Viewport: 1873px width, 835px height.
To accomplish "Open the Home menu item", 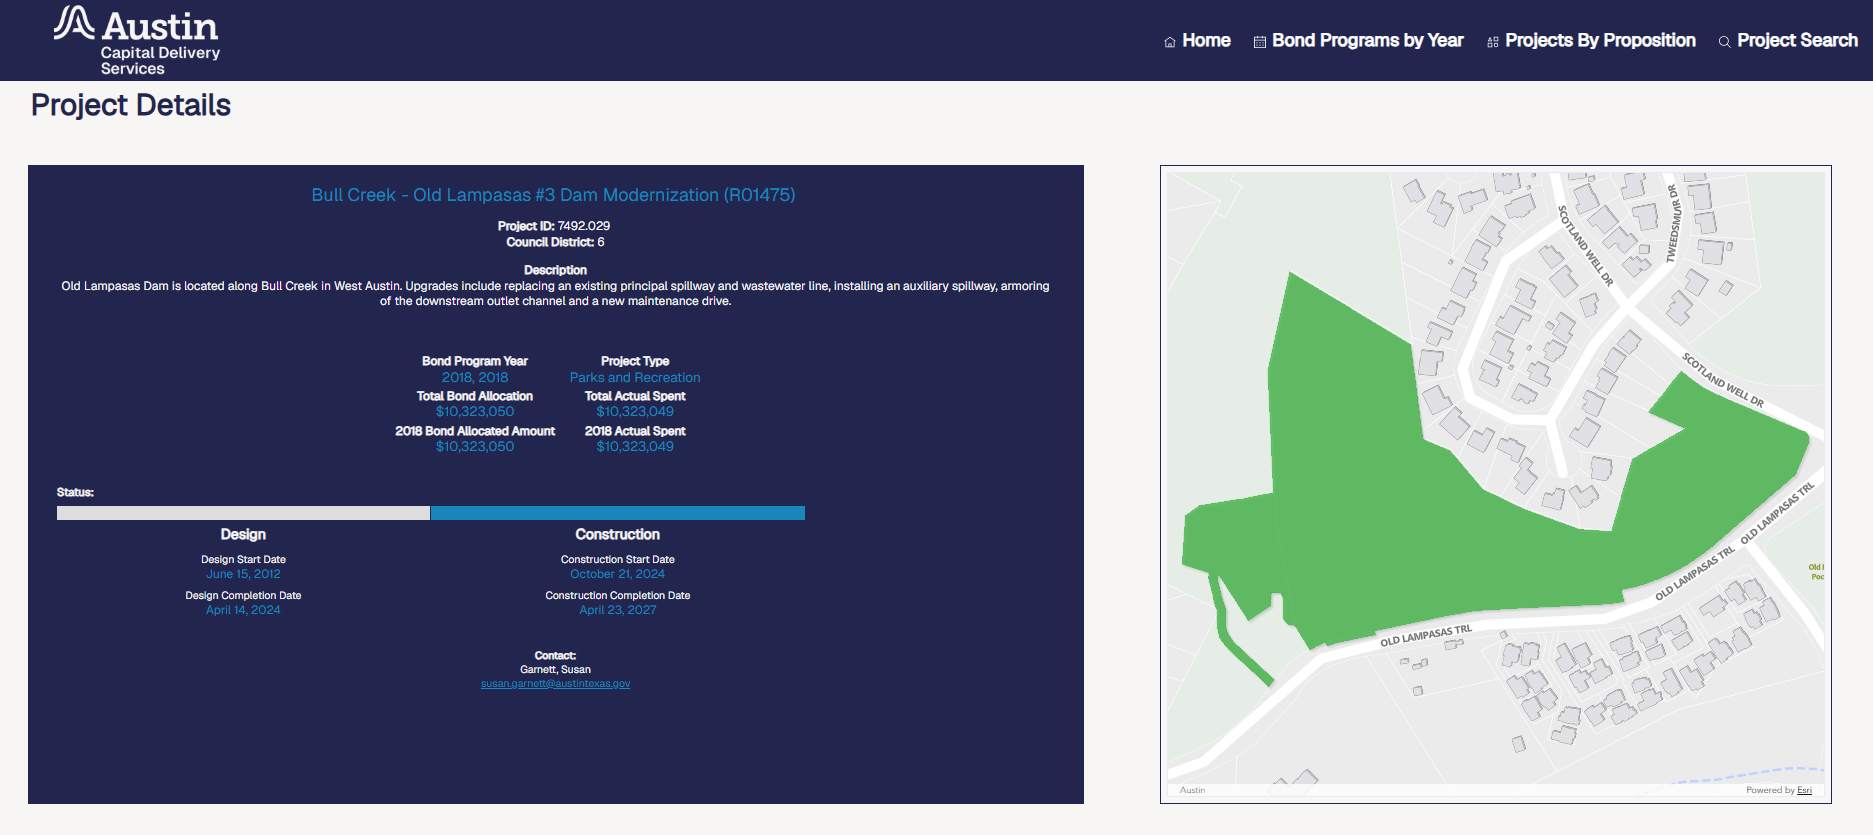I will click(x=1206, y=40).
